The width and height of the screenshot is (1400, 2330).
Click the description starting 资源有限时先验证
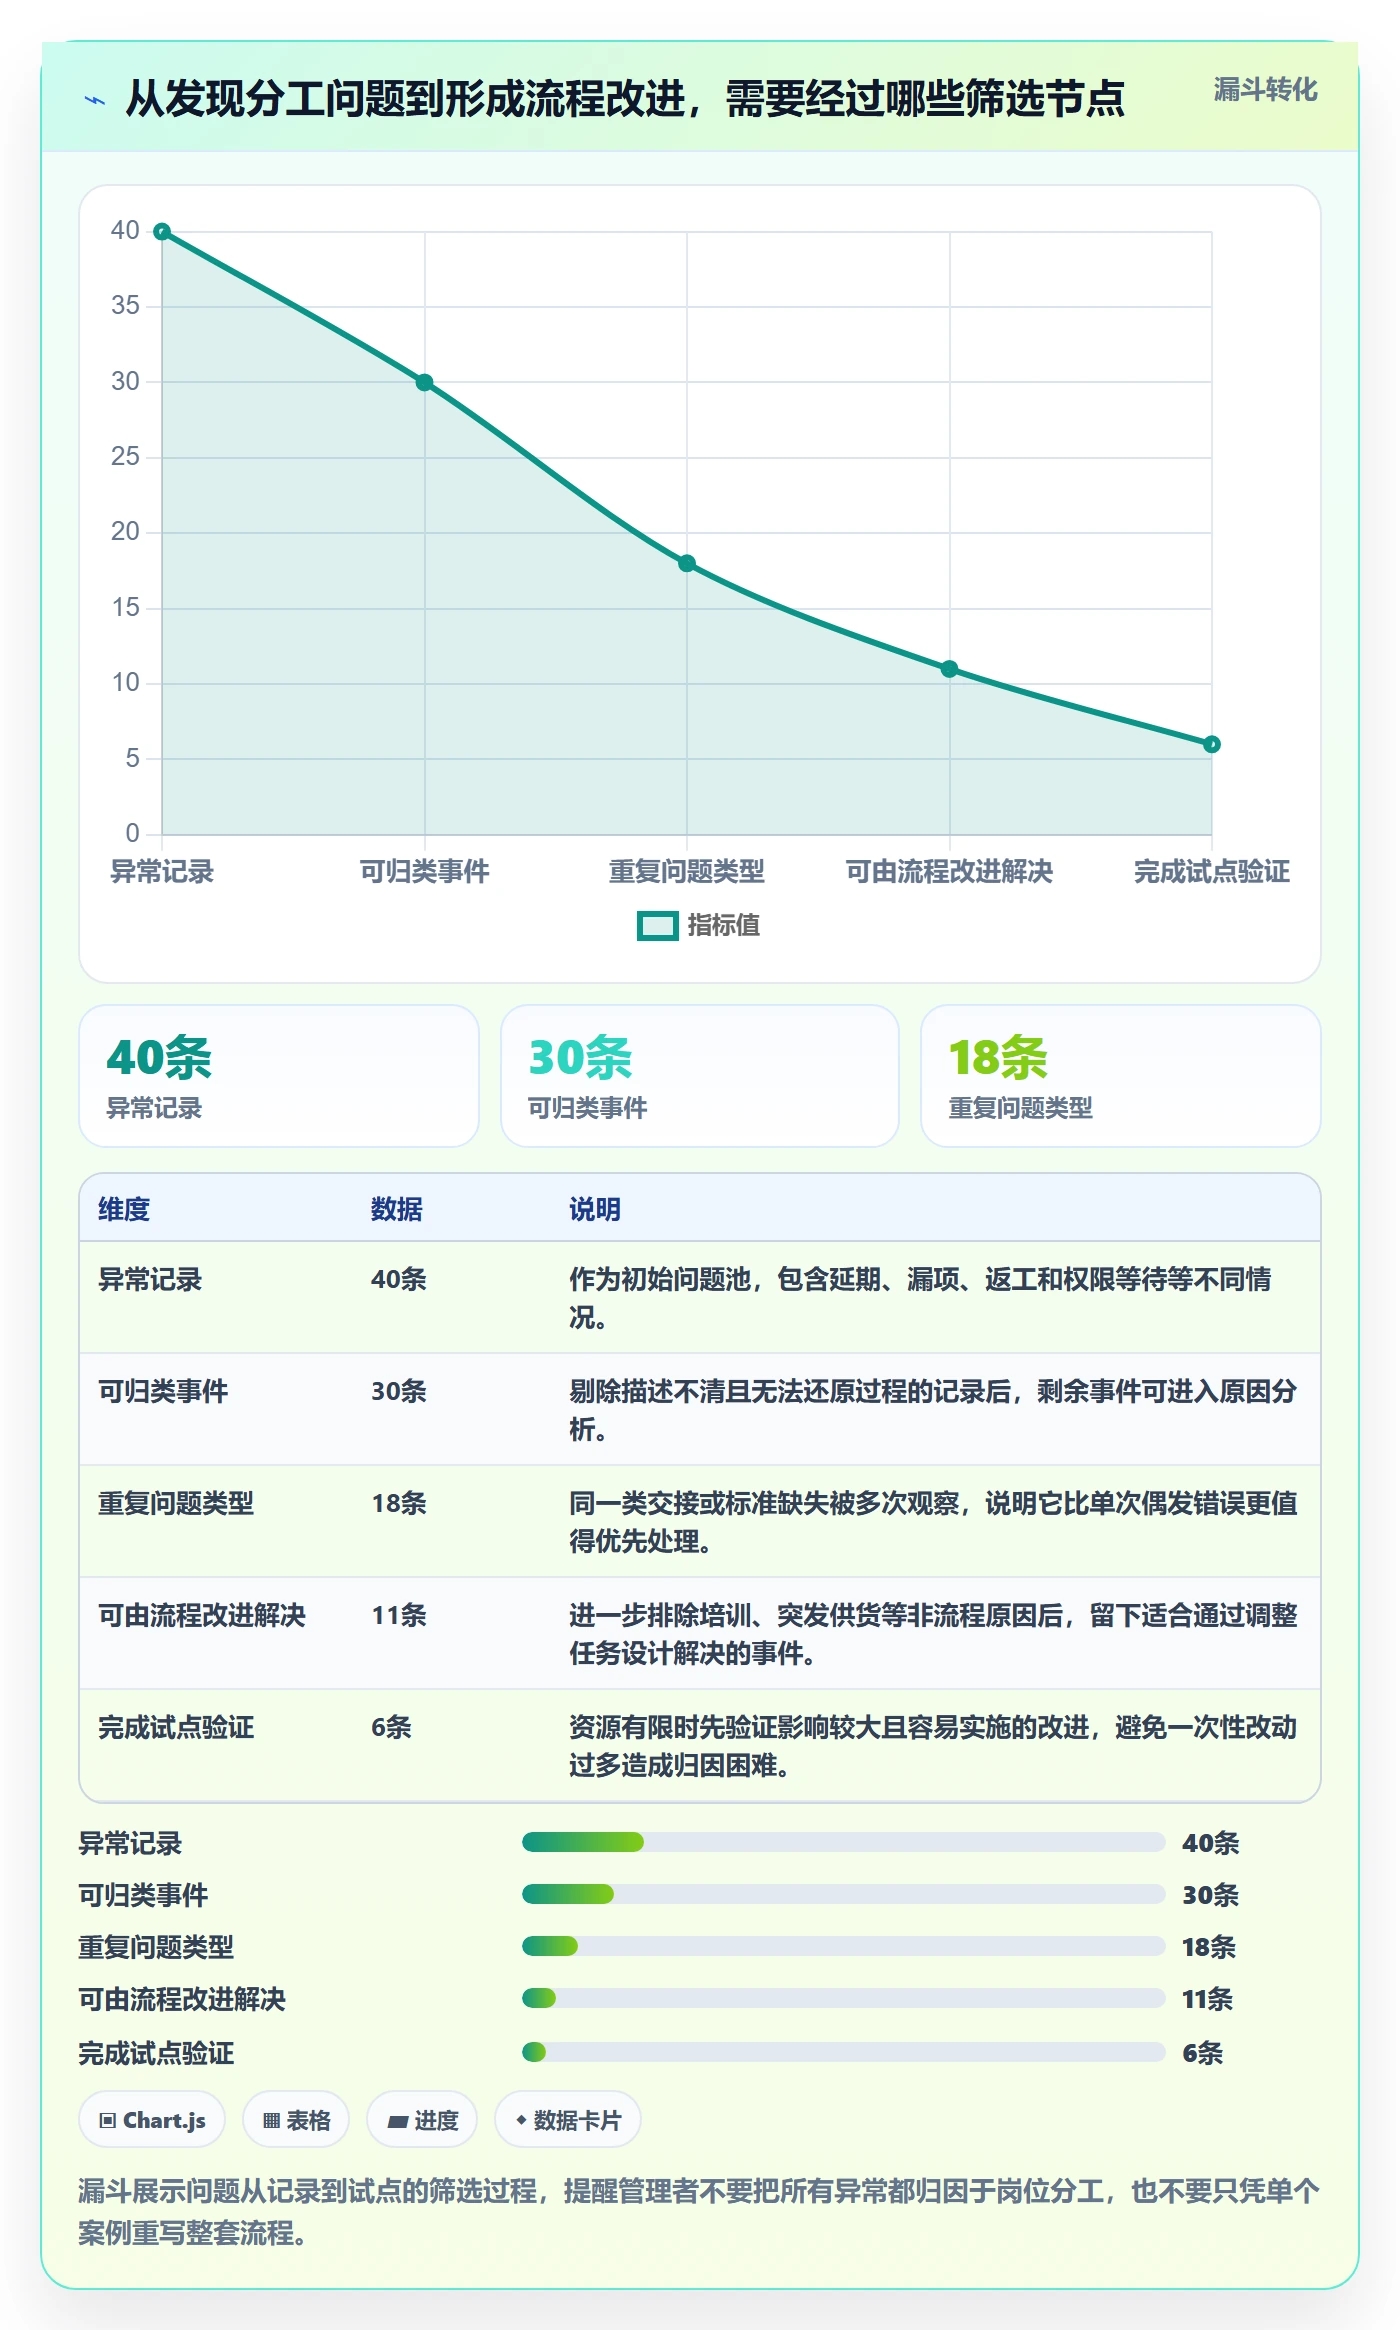click(933, 1746)
